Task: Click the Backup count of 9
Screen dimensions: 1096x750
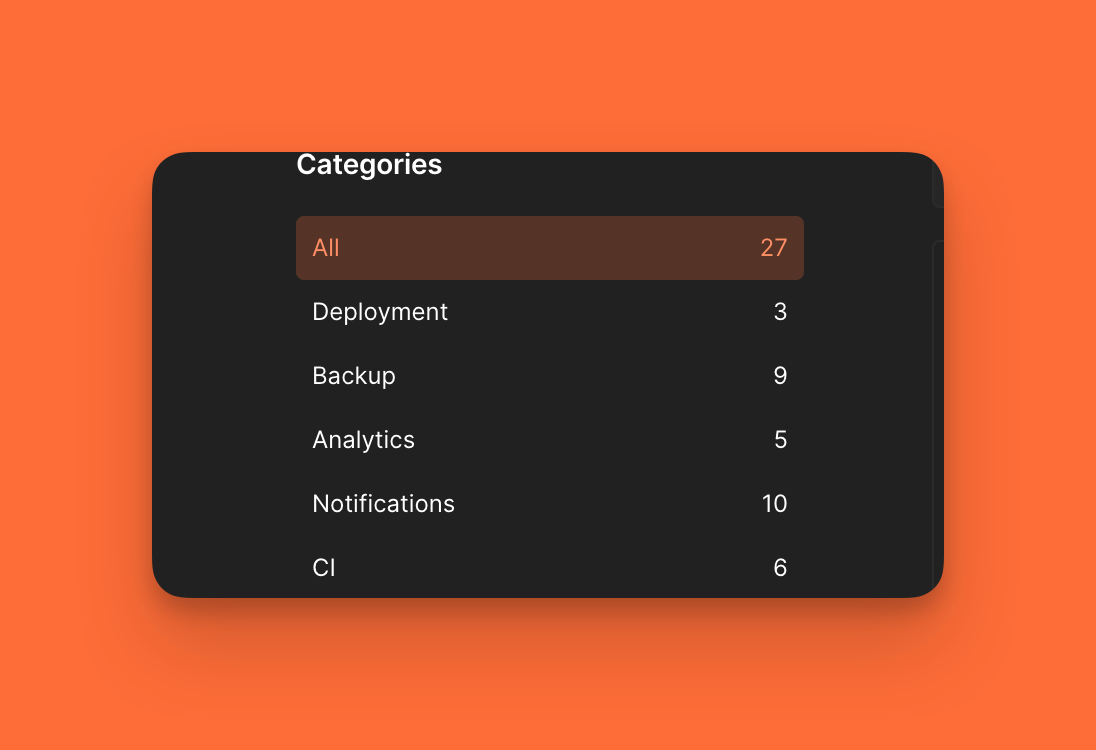Action: [780, 376]
